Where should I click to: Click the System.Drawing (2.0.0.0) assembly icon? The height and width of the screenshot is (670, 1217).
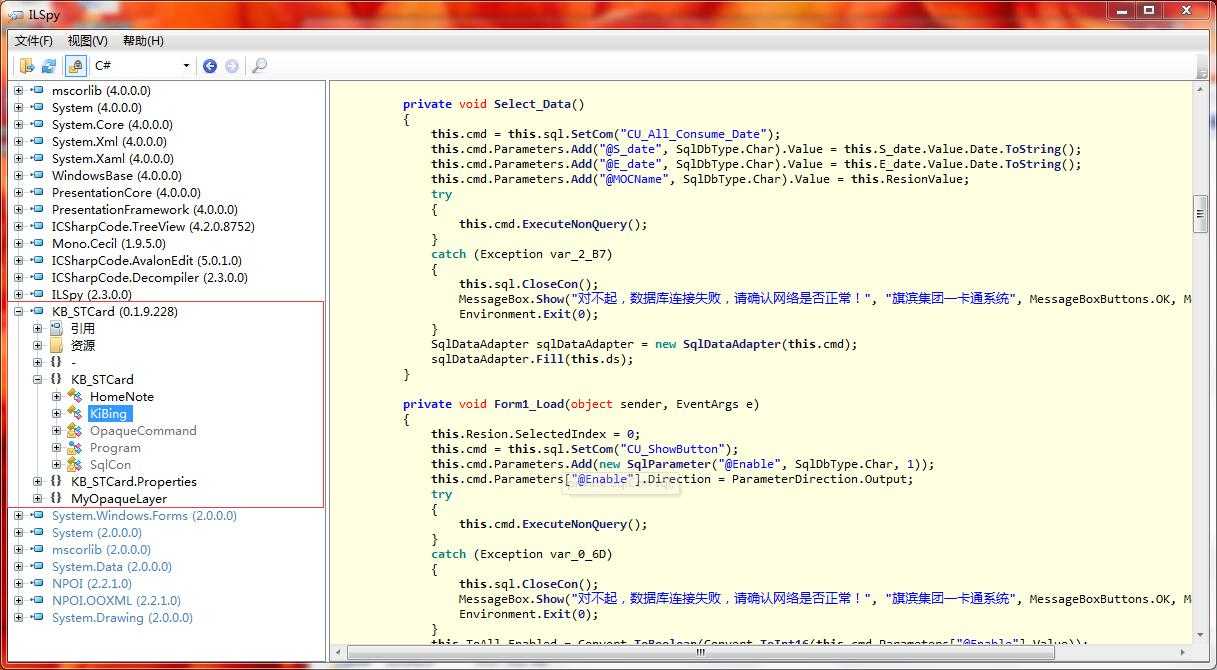click(x=37, y=617)
